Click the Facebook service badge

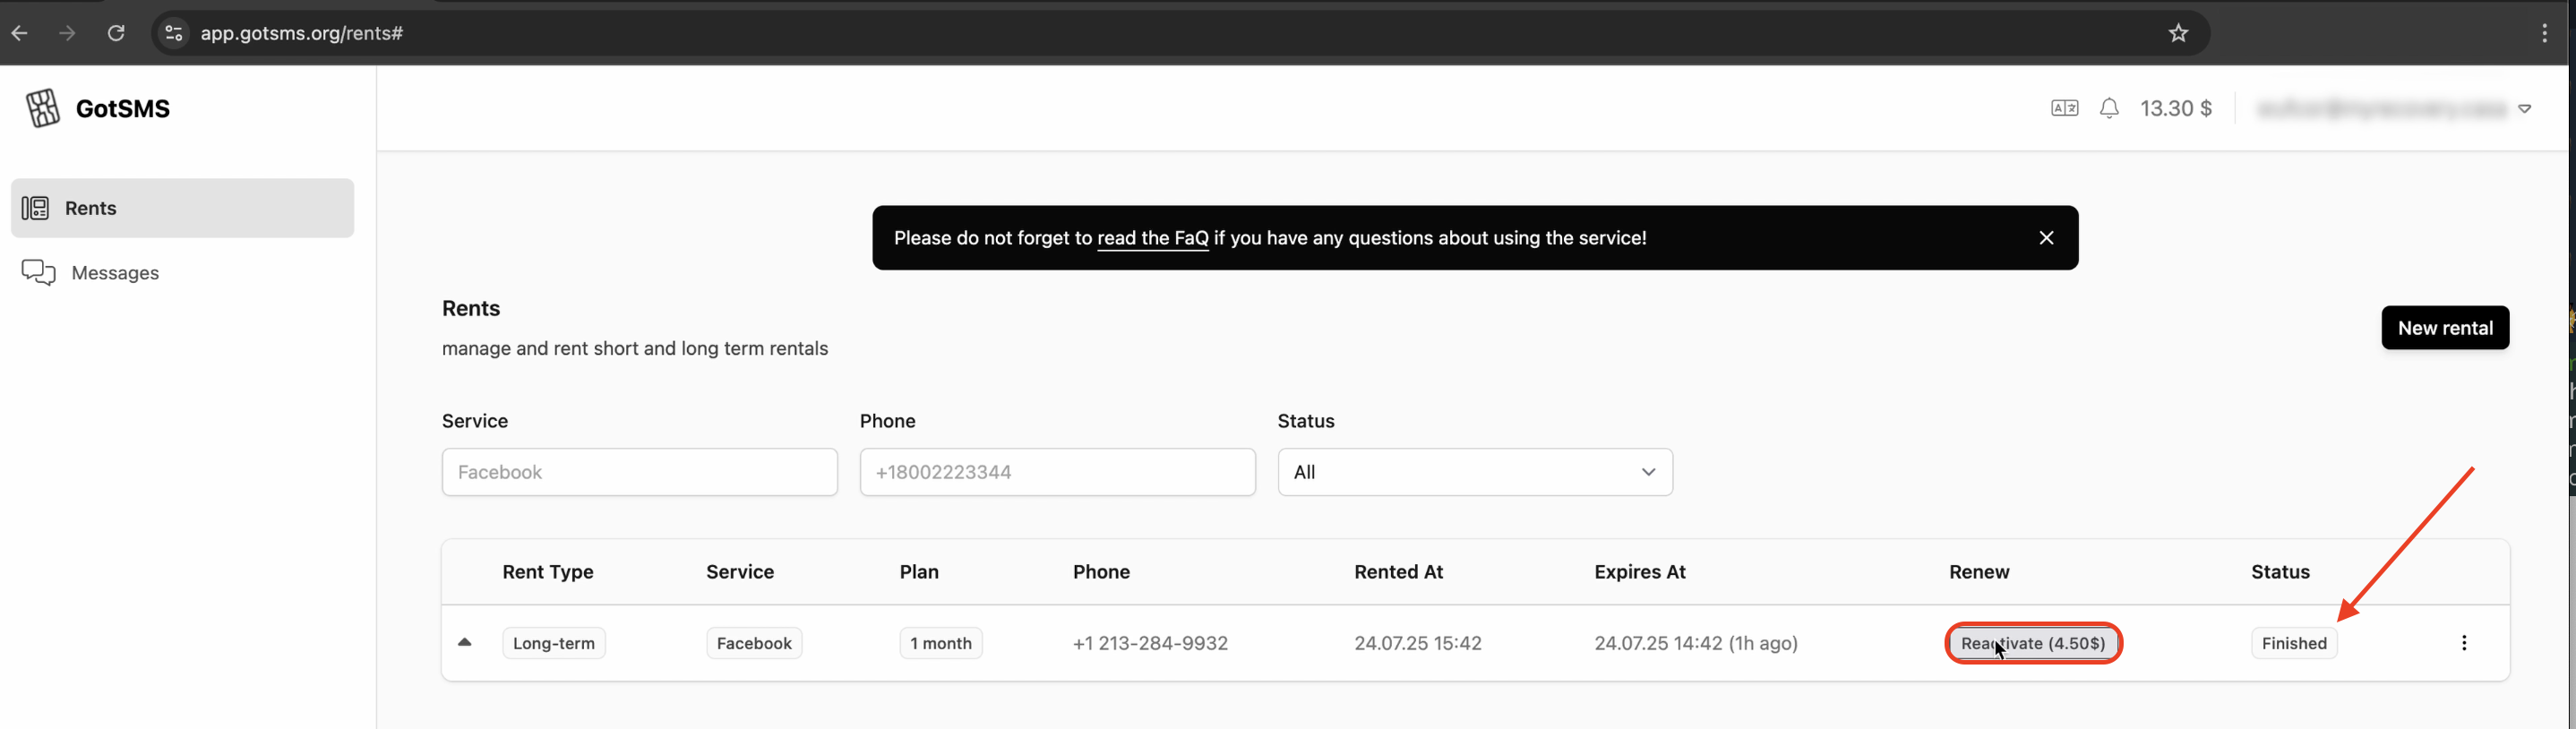[754, 643]
